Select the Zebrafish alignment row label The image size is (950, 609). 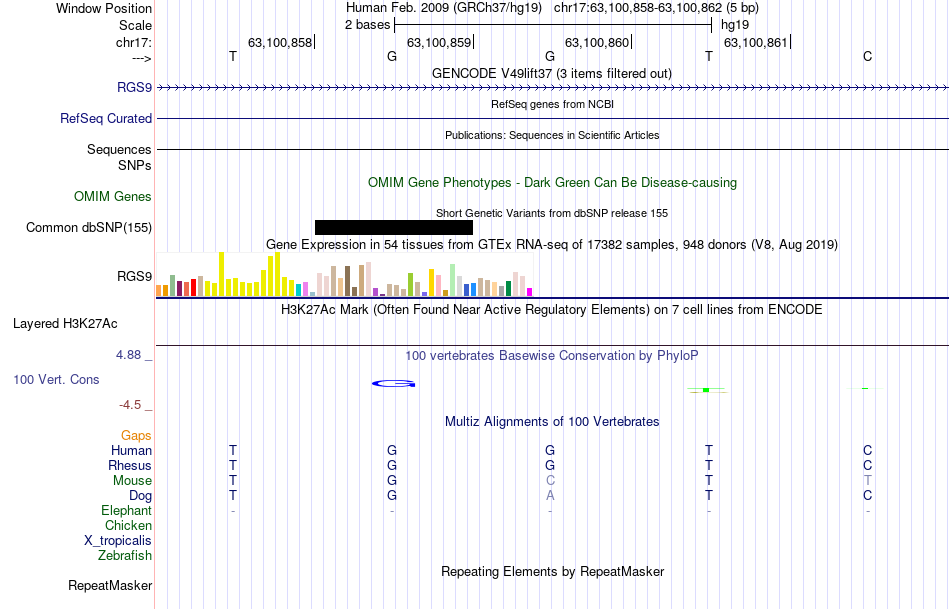(x=125, y=555)
